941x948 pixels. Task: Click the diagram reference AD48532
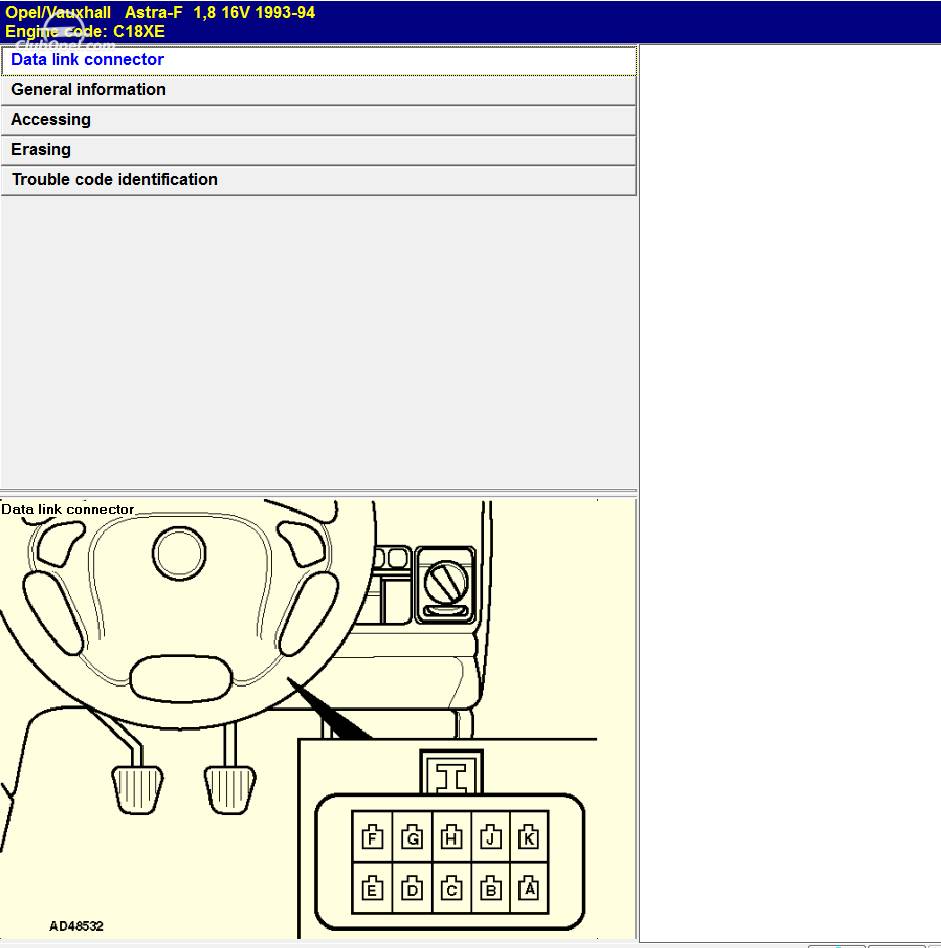point(76,926)
